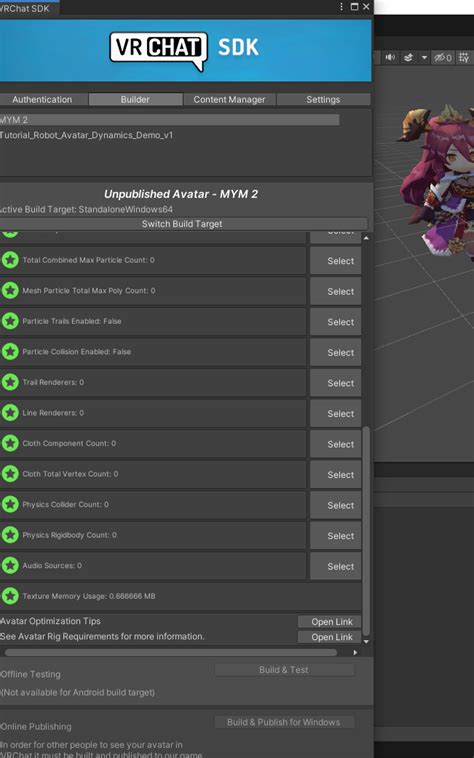Image resolution: width=474 pixels, height=758 pixels.
Task: Click green star beside Physics Collider Count
Action: pyautogui.click(x=10, y=504)
